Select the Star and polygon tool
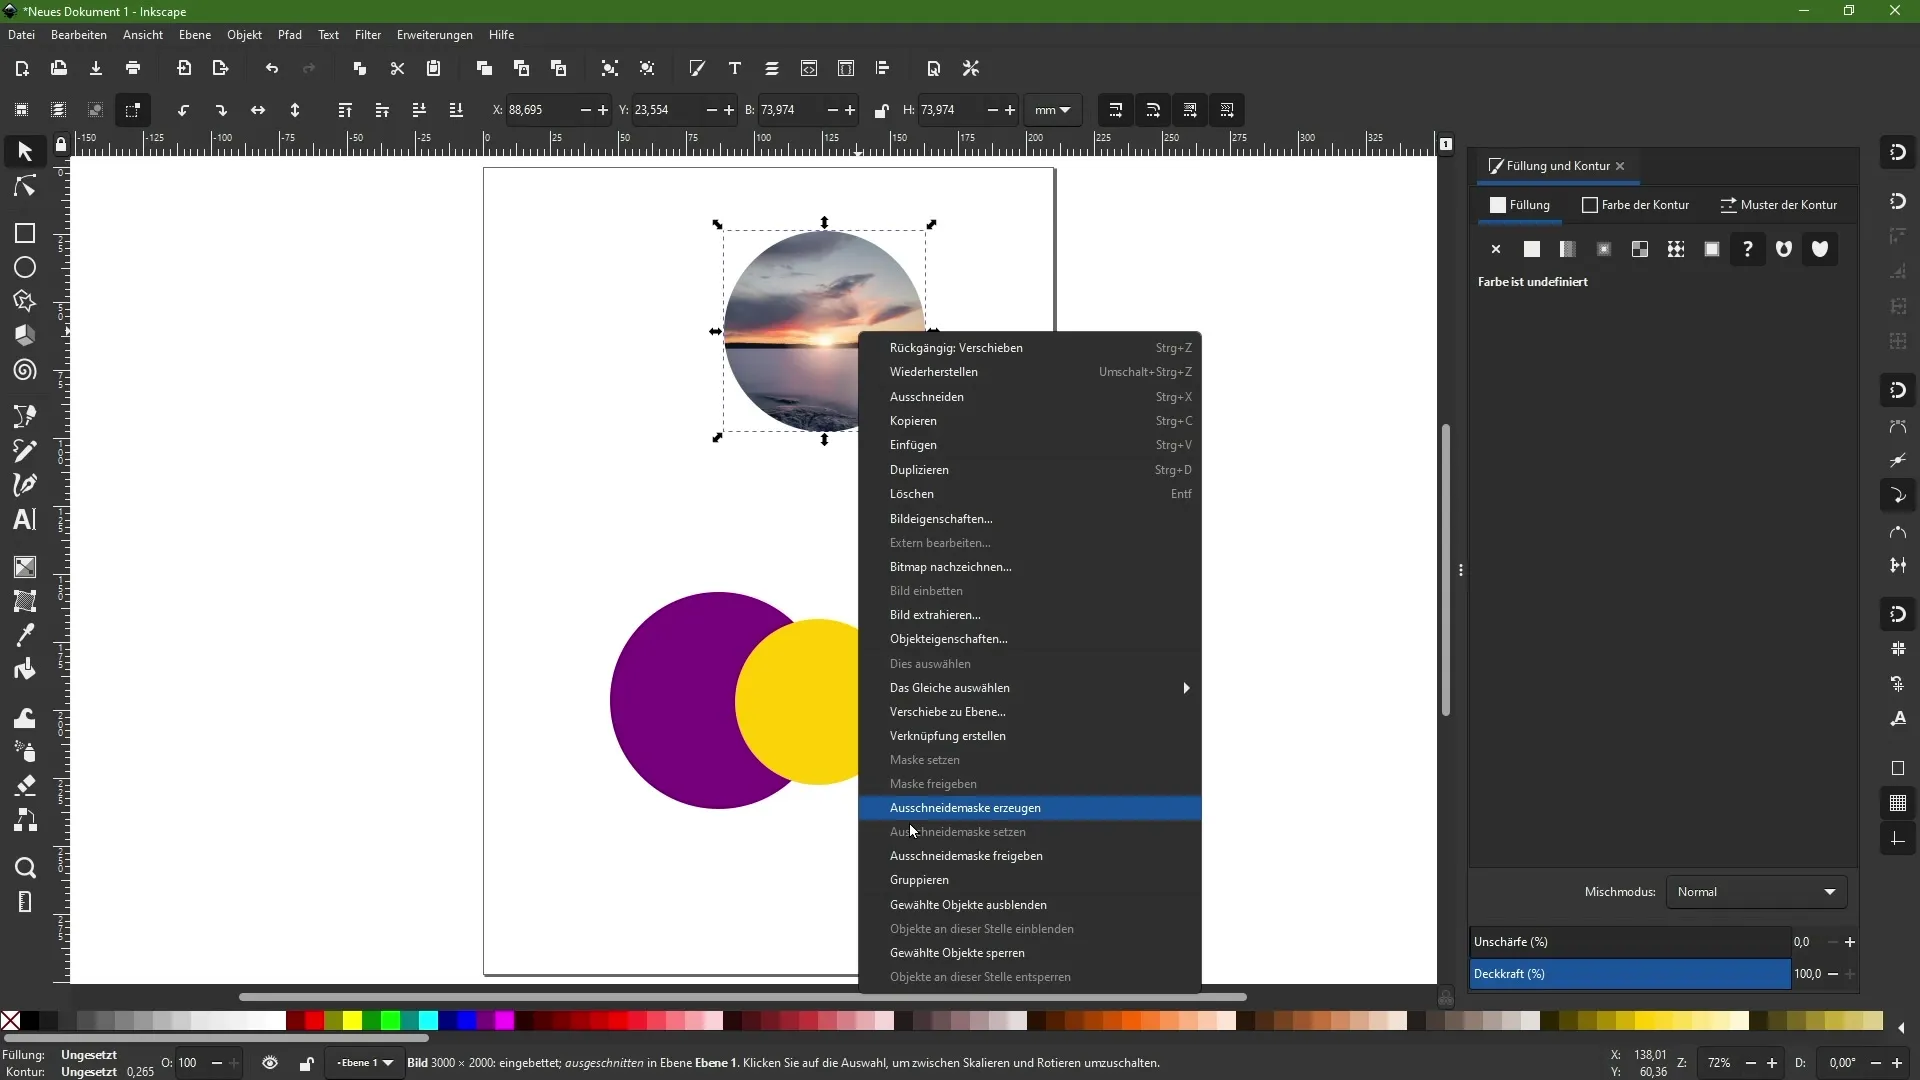This screenshot has height=1080, width=1920. 25,302
